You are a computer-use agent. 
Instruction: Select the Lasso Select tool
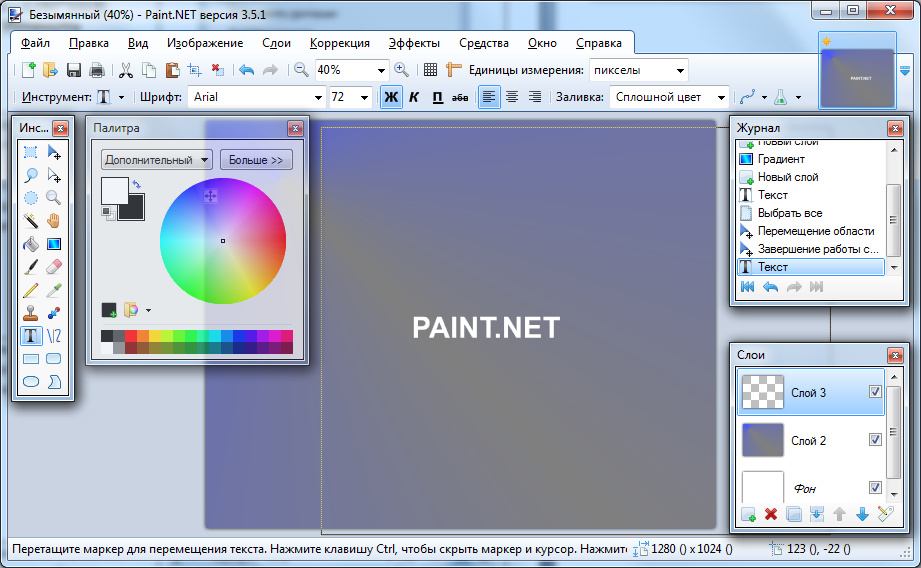point(31,175)
